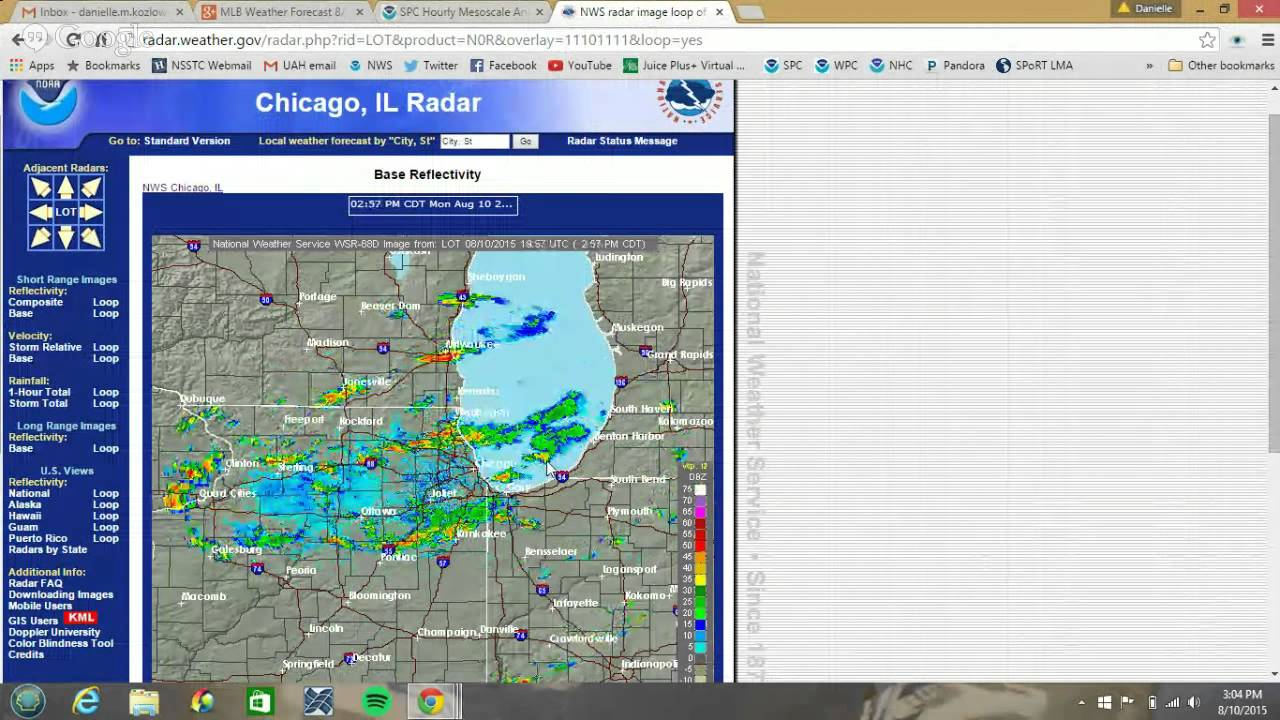The width and height of the screenshot is (1280, 720).
Task: Show hidden system tray icons
Action: [1082, 702]
